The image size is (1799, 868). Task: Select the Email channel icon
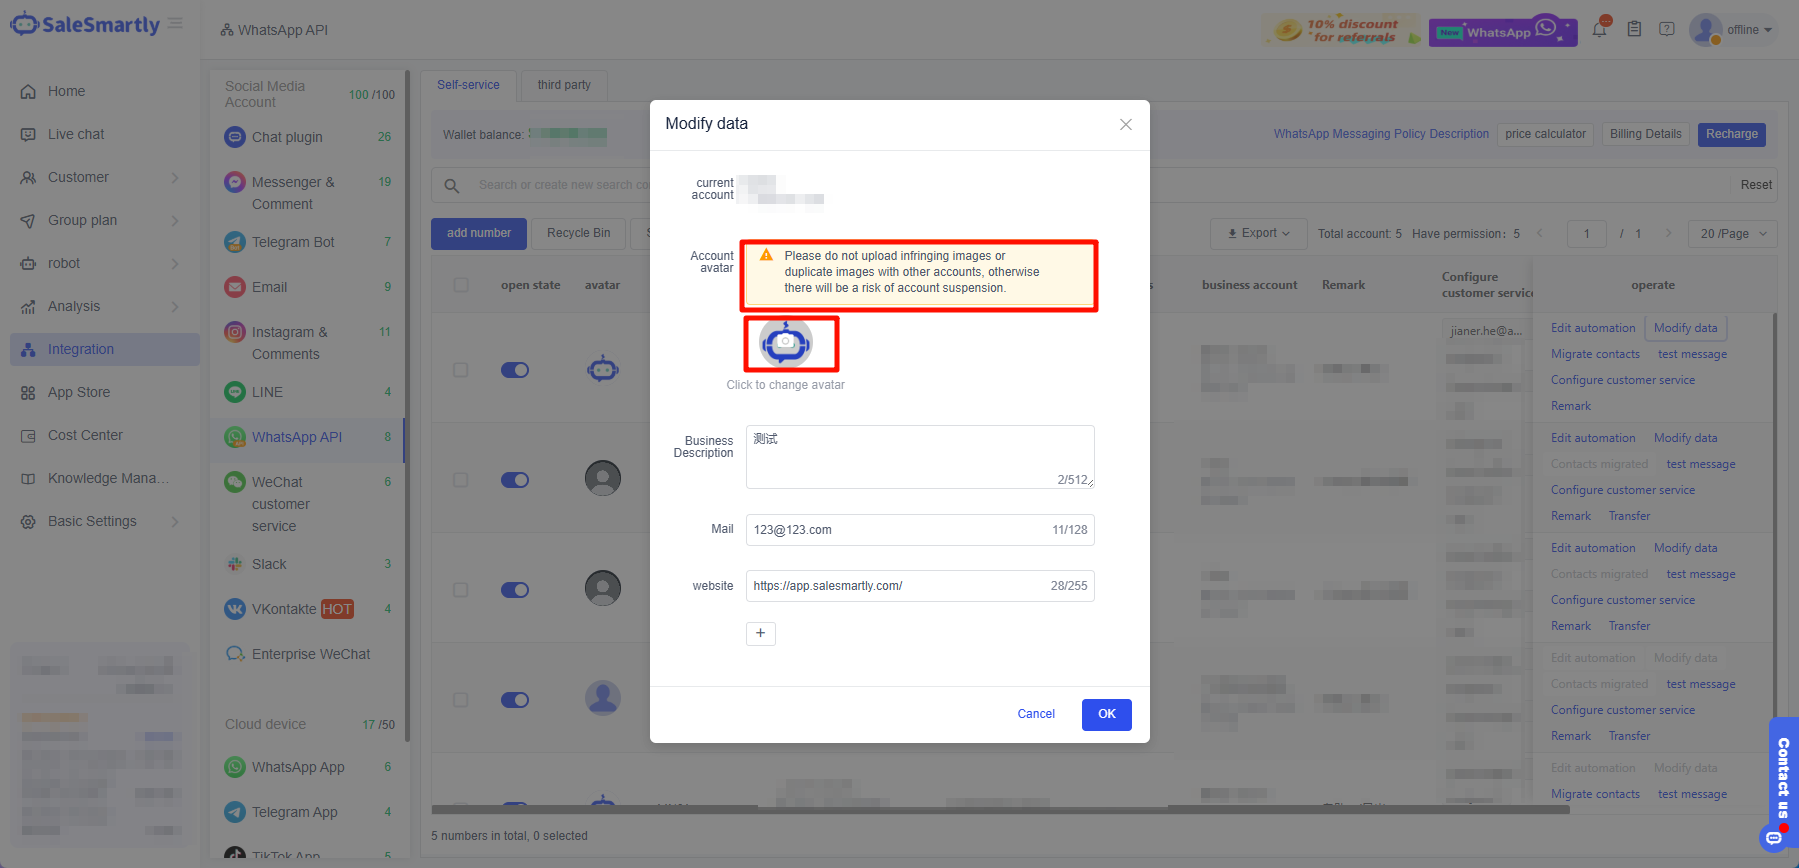[235, 287]
